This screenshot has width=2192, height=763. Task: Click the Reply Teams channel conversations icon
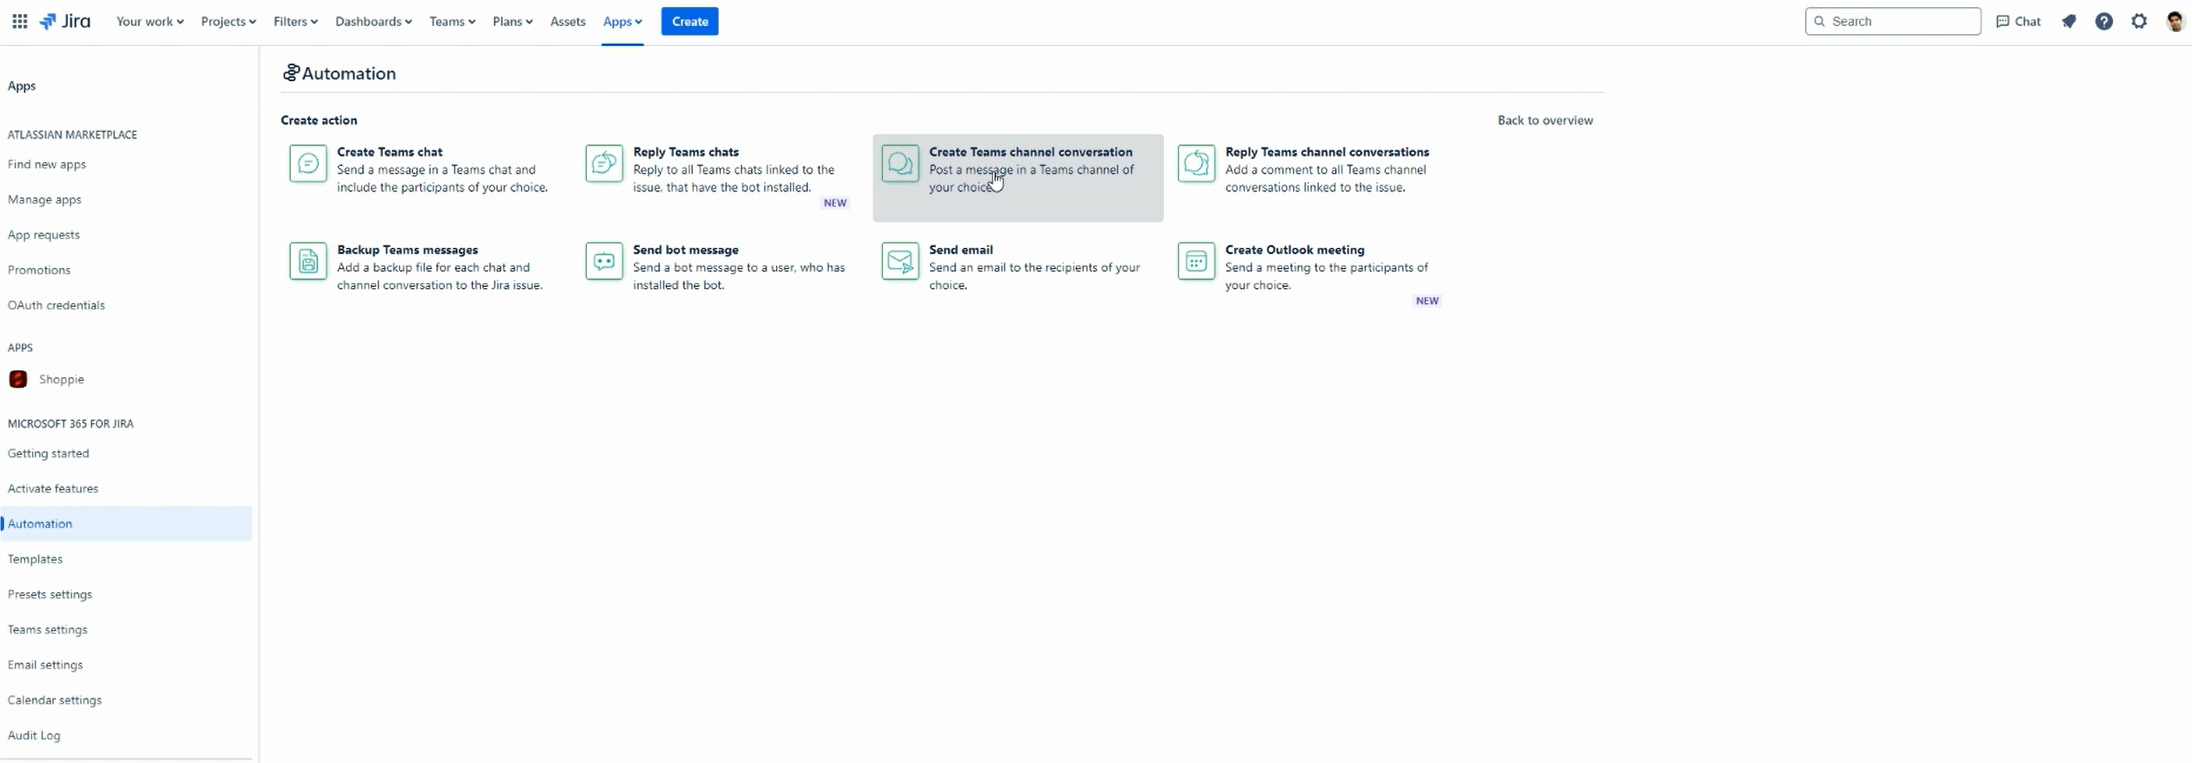pyautogui.click(x=1196, y=163)
